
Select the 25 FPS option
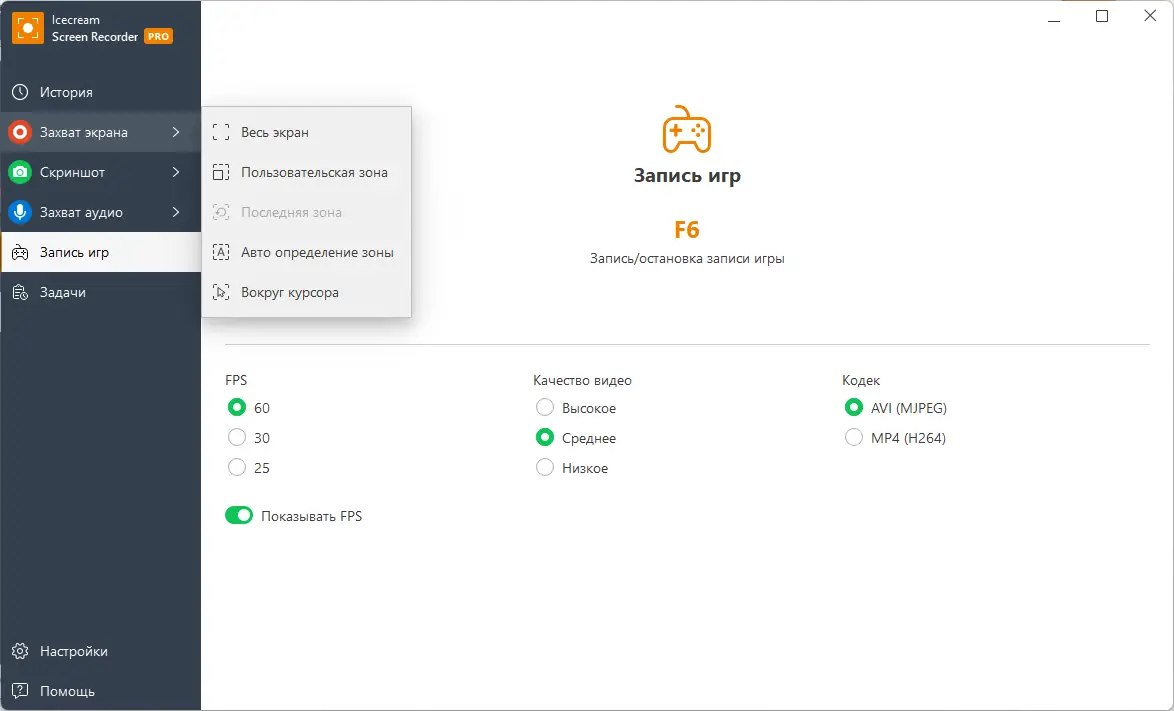click(x=237, y=468)
